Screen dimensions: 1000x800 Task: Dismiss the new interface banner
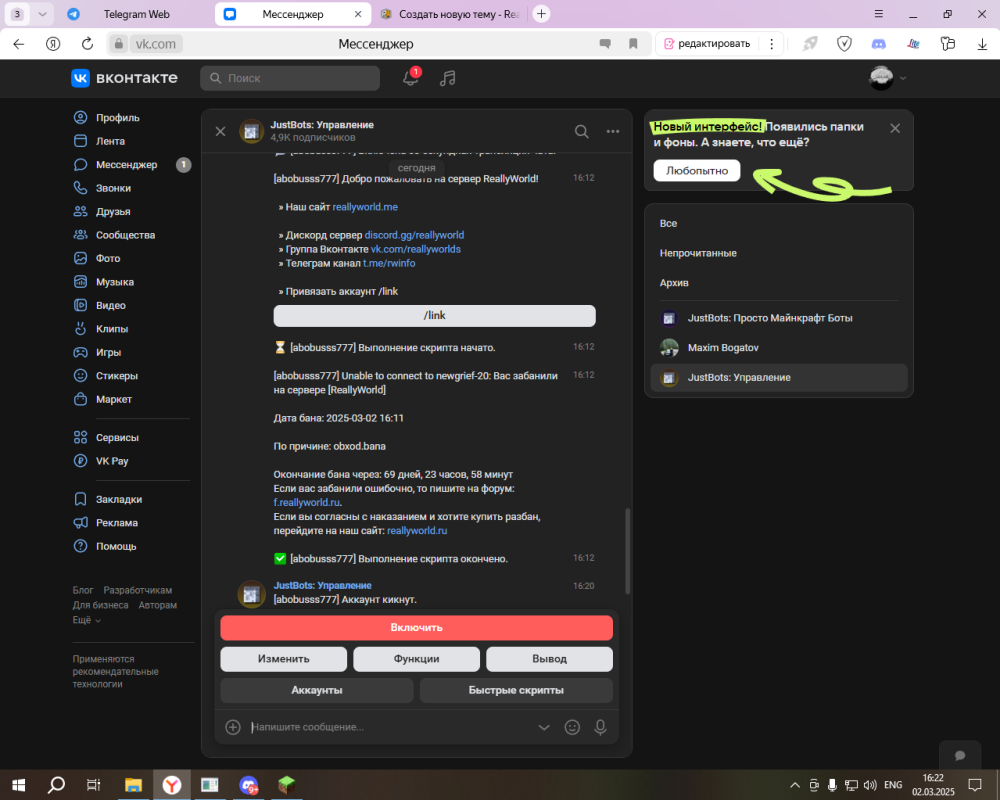coord(895,128)
